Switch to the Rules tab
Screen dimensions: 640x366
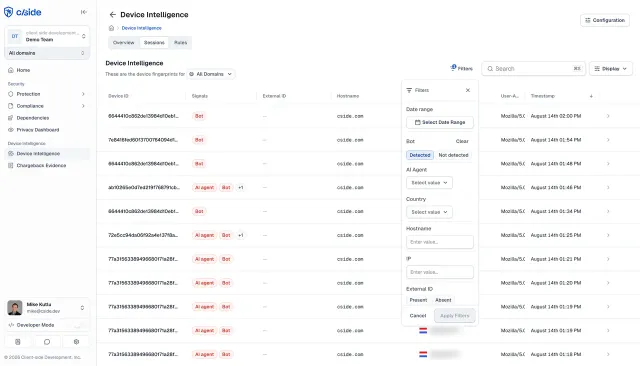tap(180, 42)
